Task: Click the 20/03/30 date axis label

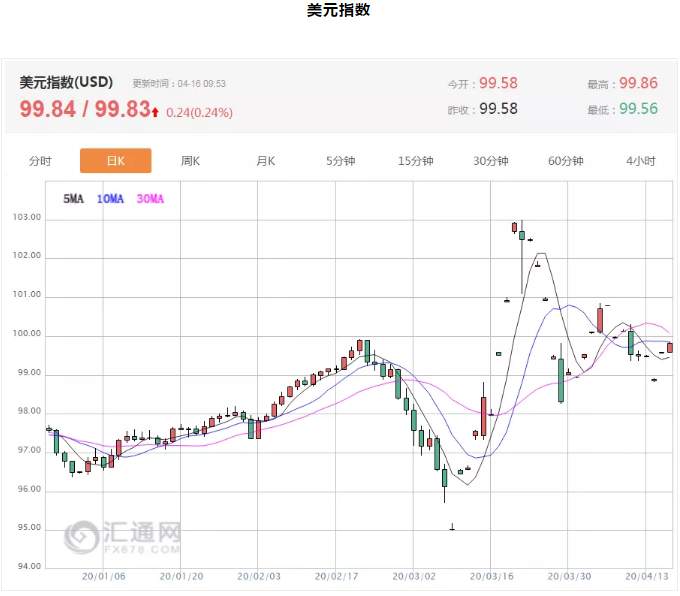Action: click(569, 576)
